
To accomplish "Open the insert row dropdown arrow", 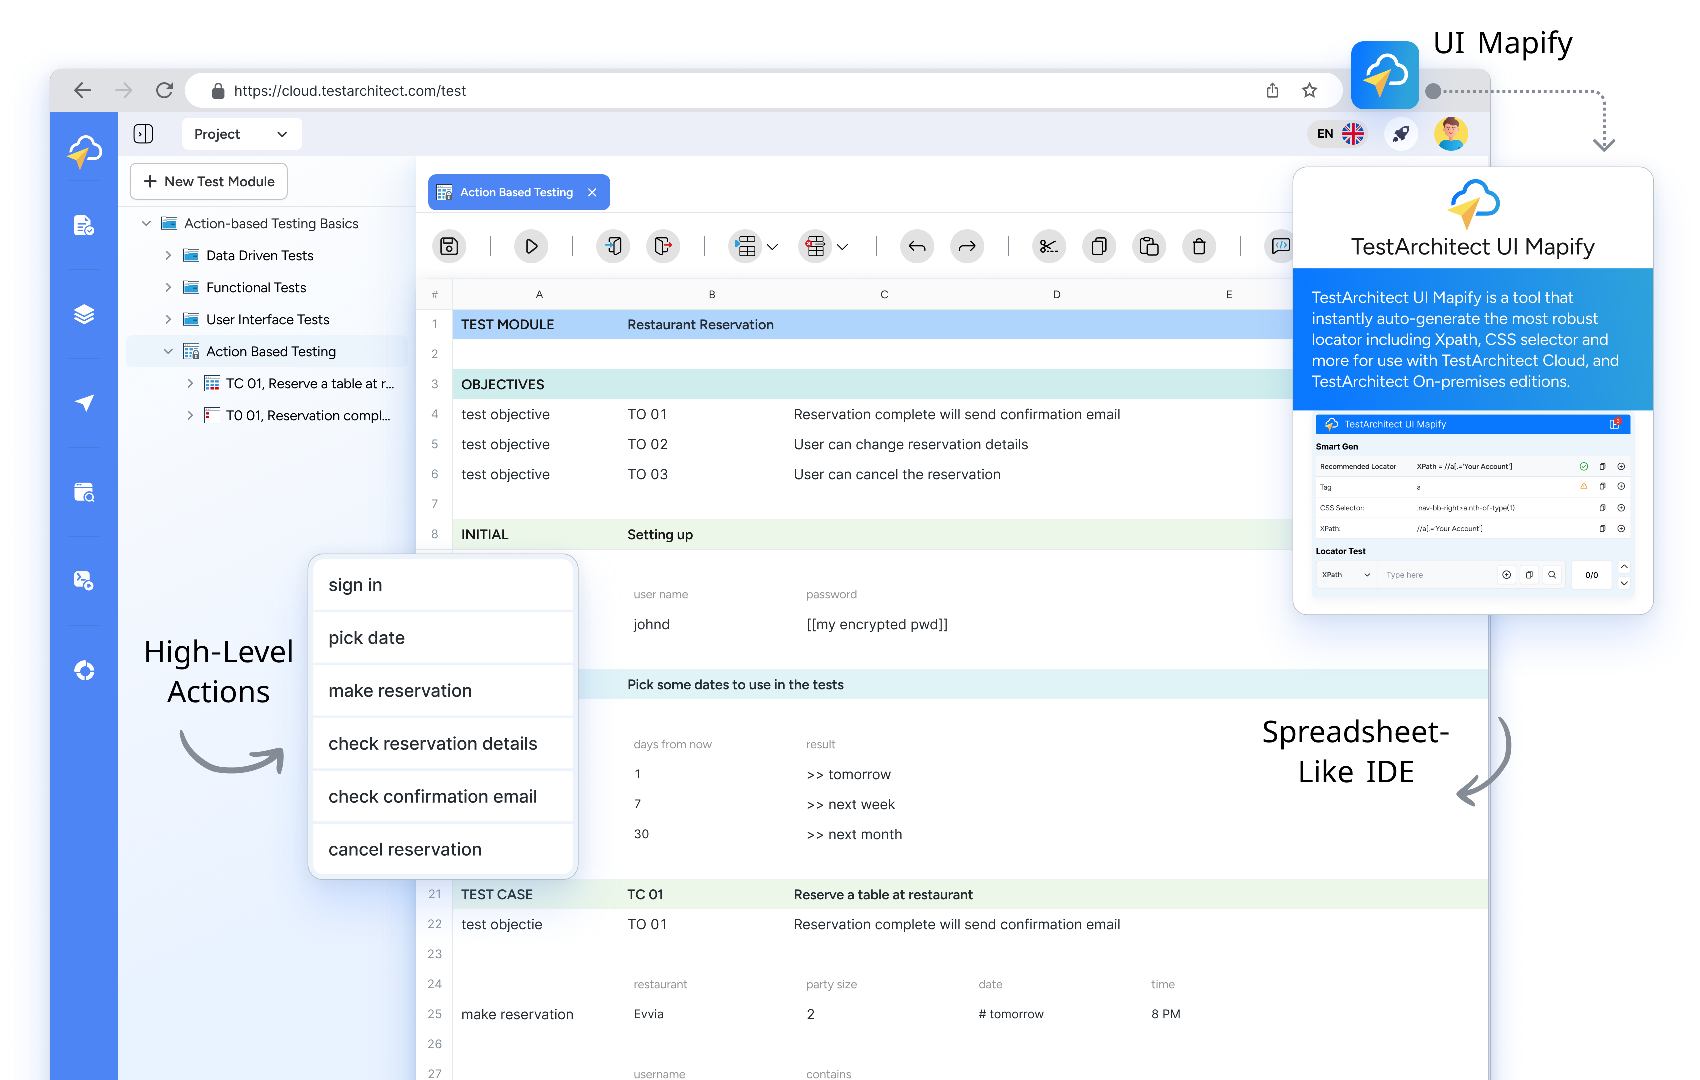I will coord(772,247).
